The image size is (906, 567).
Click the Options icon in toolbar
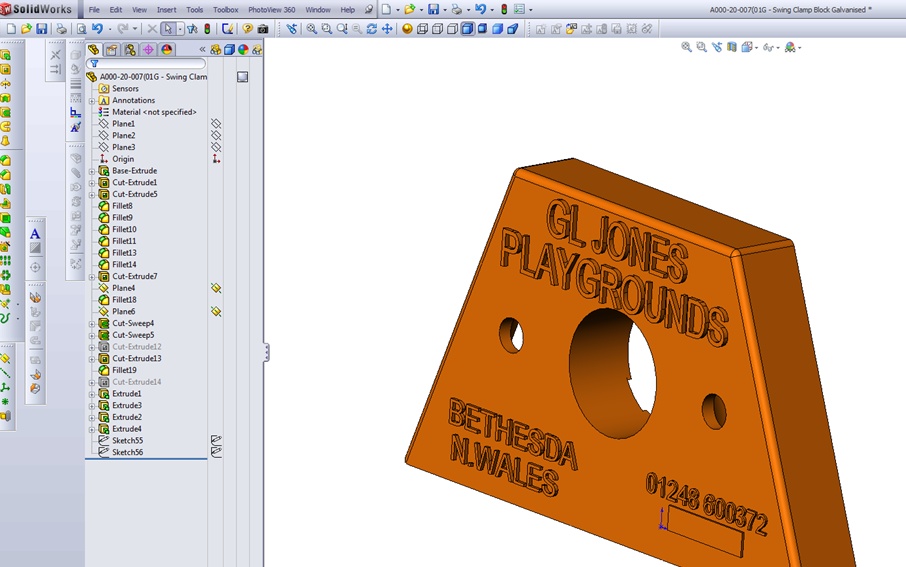tap(520, 10)
